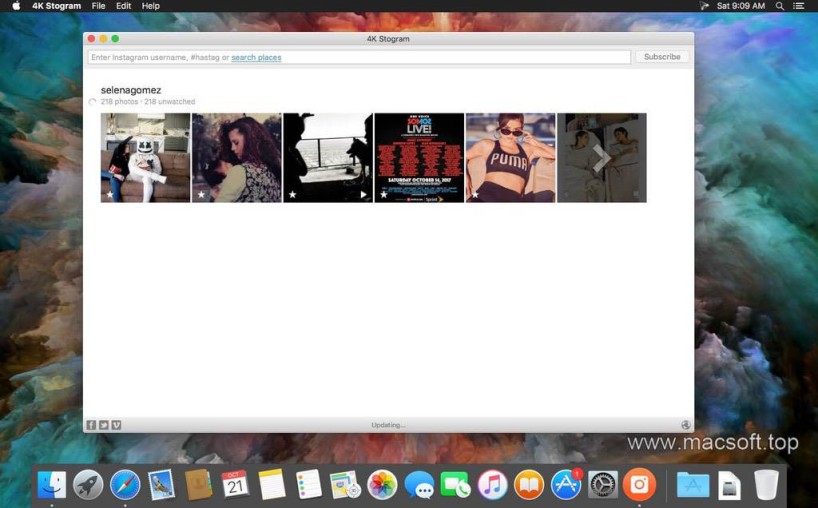The image size is (818, 508).
Task: Open iTunes from the Dock
Action: [492, 485]
